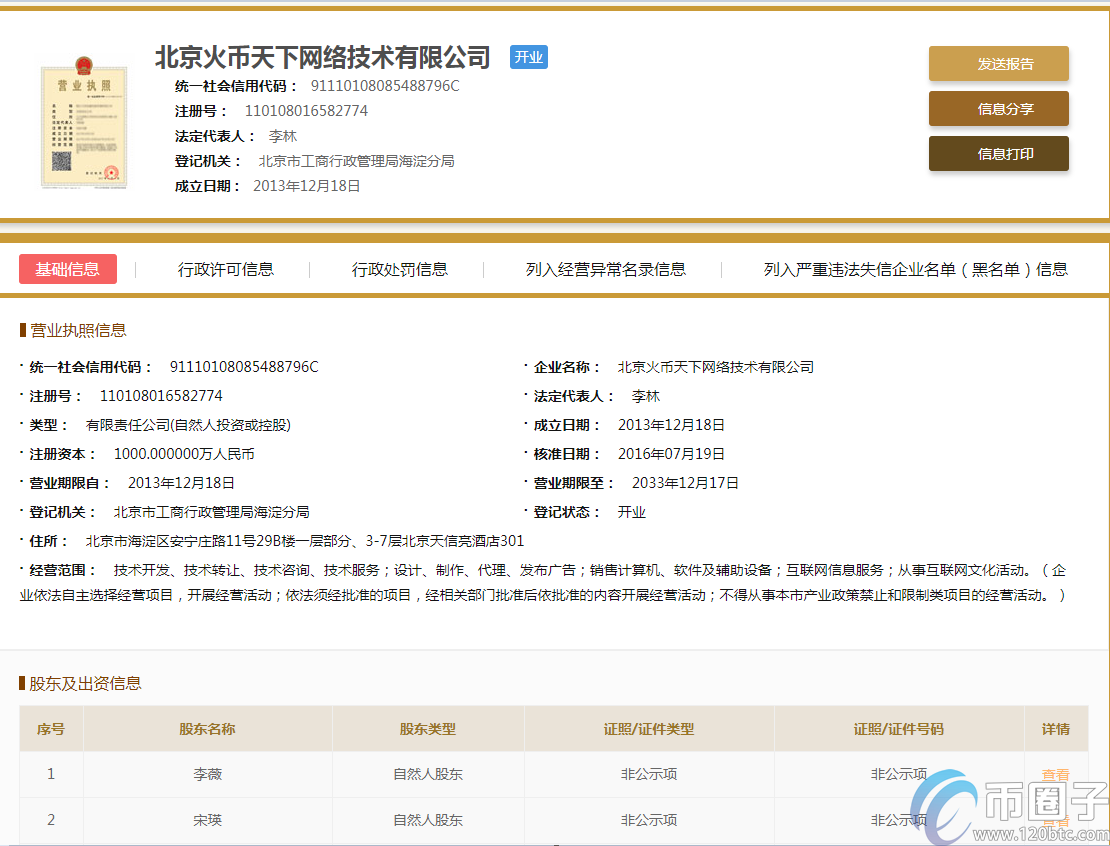Click header credit code 91110108085488796C
Screen dimensions: 1110x846
pyautogui.click(x=385, y=86)
